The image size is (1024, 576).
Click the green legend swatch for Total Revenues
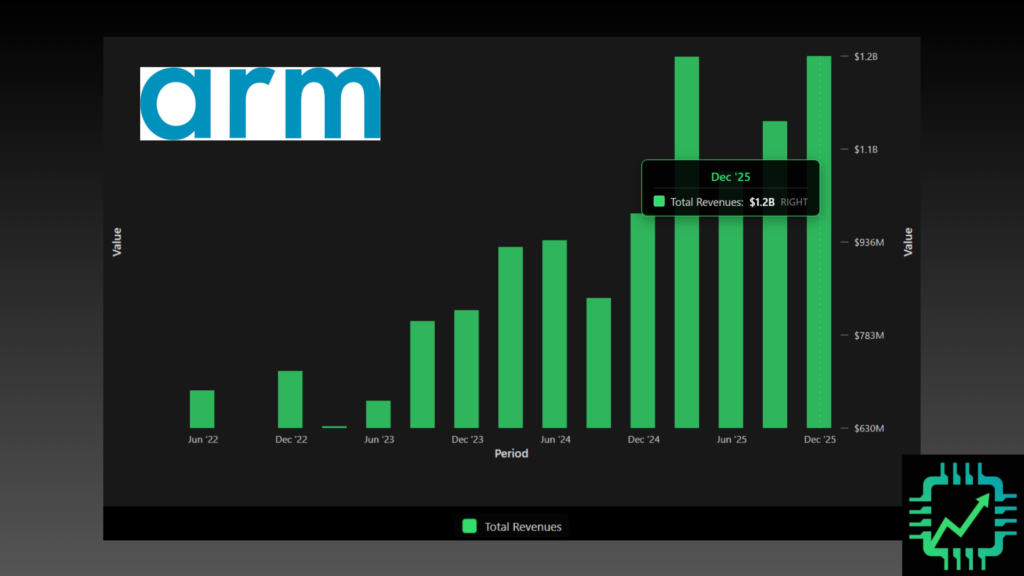click(x=470, y=526)
